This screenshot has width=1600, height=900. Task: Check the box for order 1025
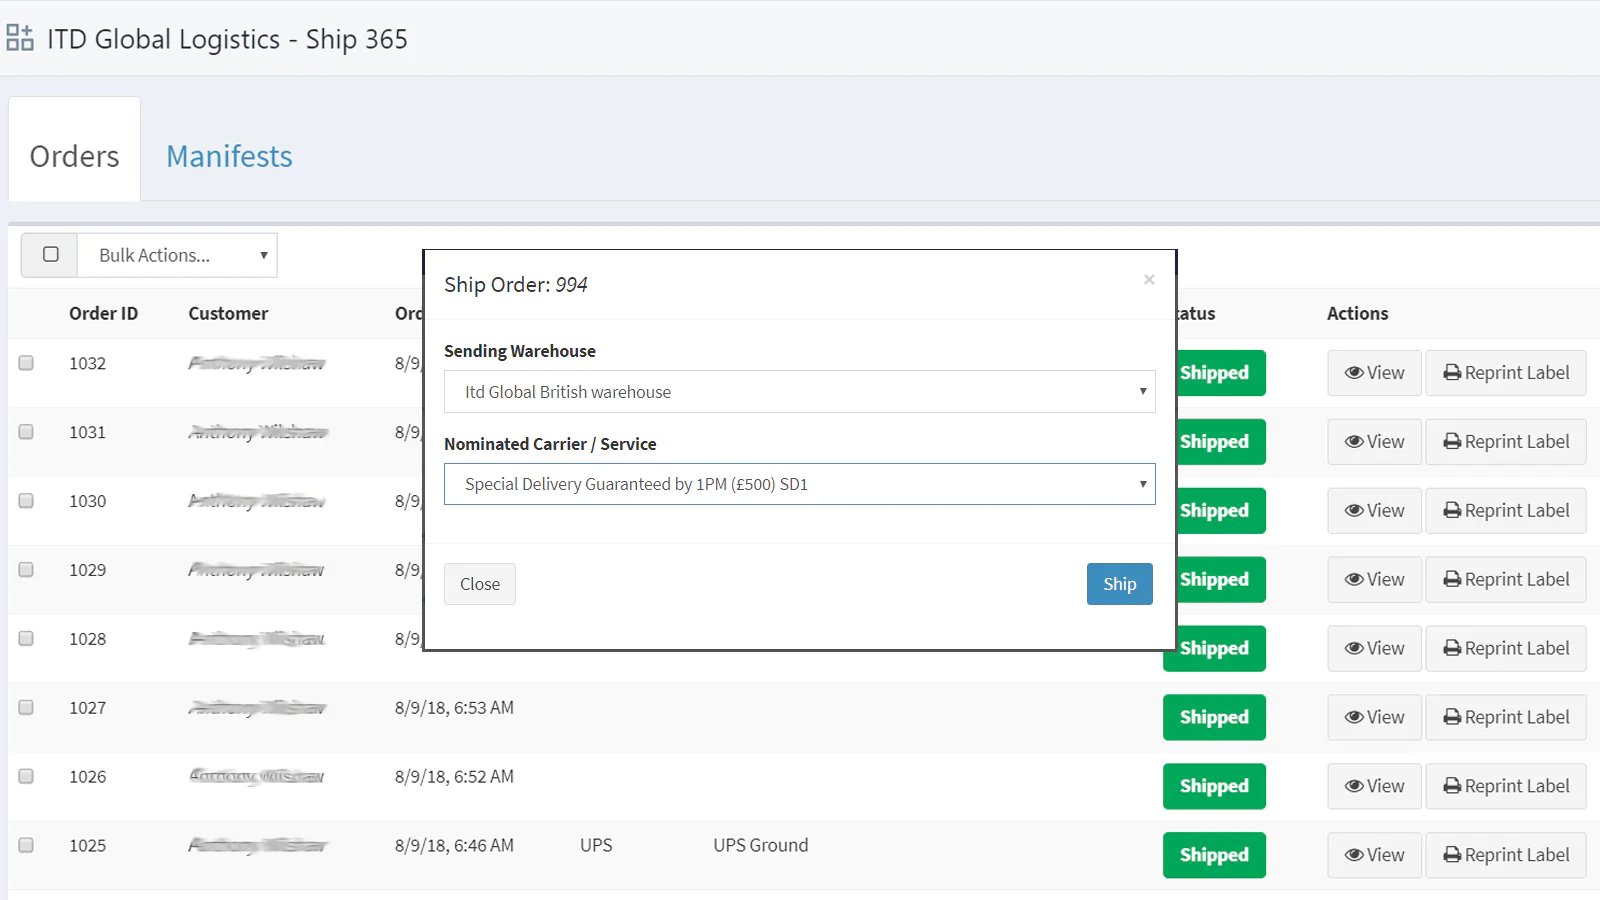[26, 845]
